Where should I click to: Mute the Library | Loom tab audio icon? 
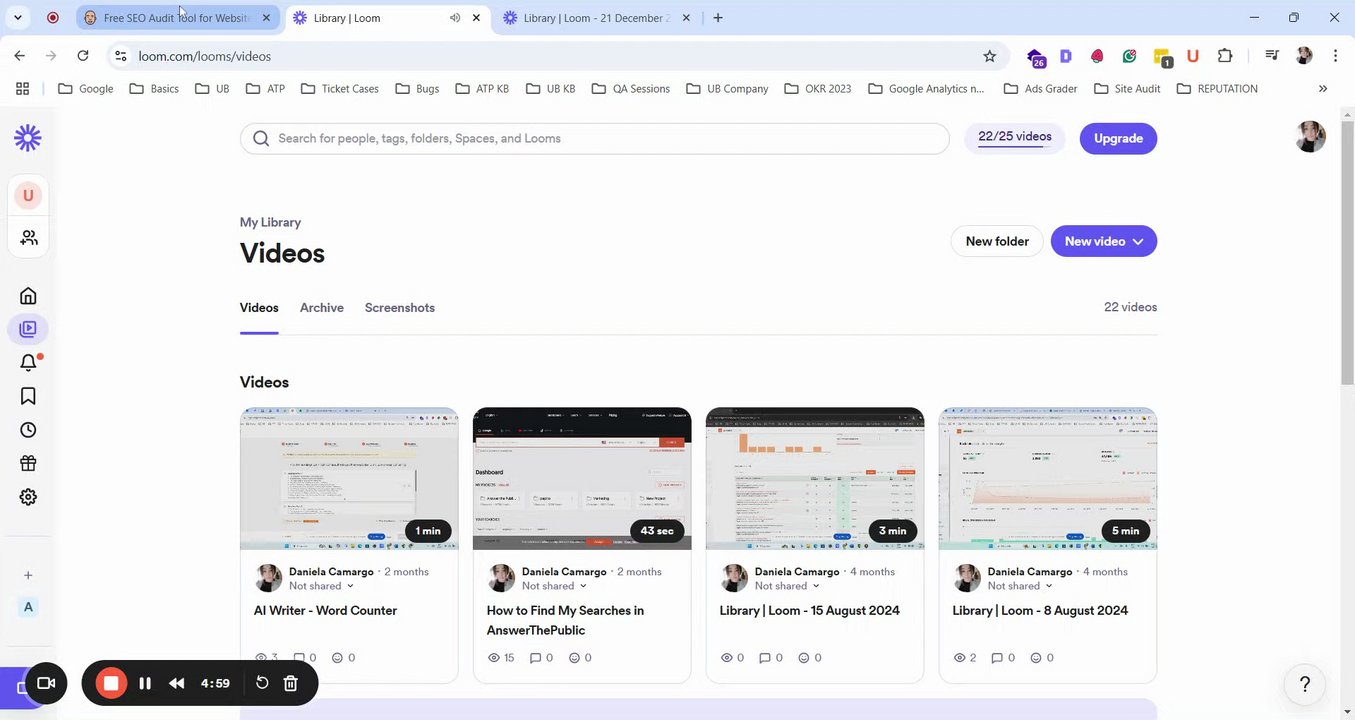[x=455, y=17]
